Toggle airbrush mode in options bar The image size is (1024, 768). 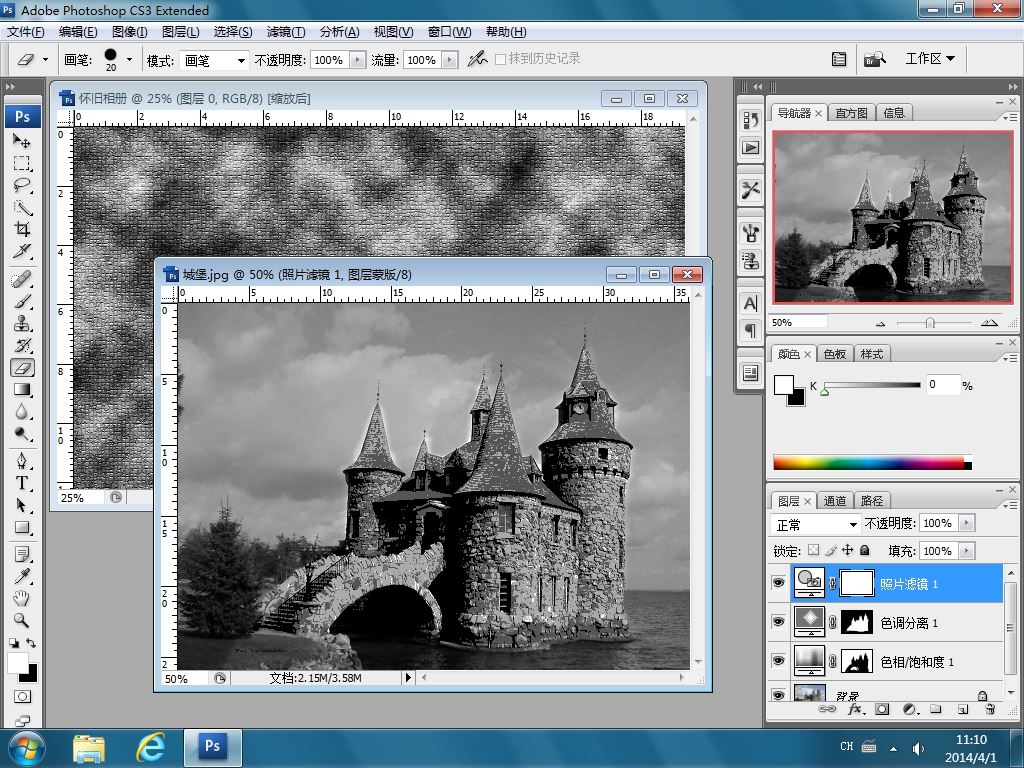click(477, 59)
